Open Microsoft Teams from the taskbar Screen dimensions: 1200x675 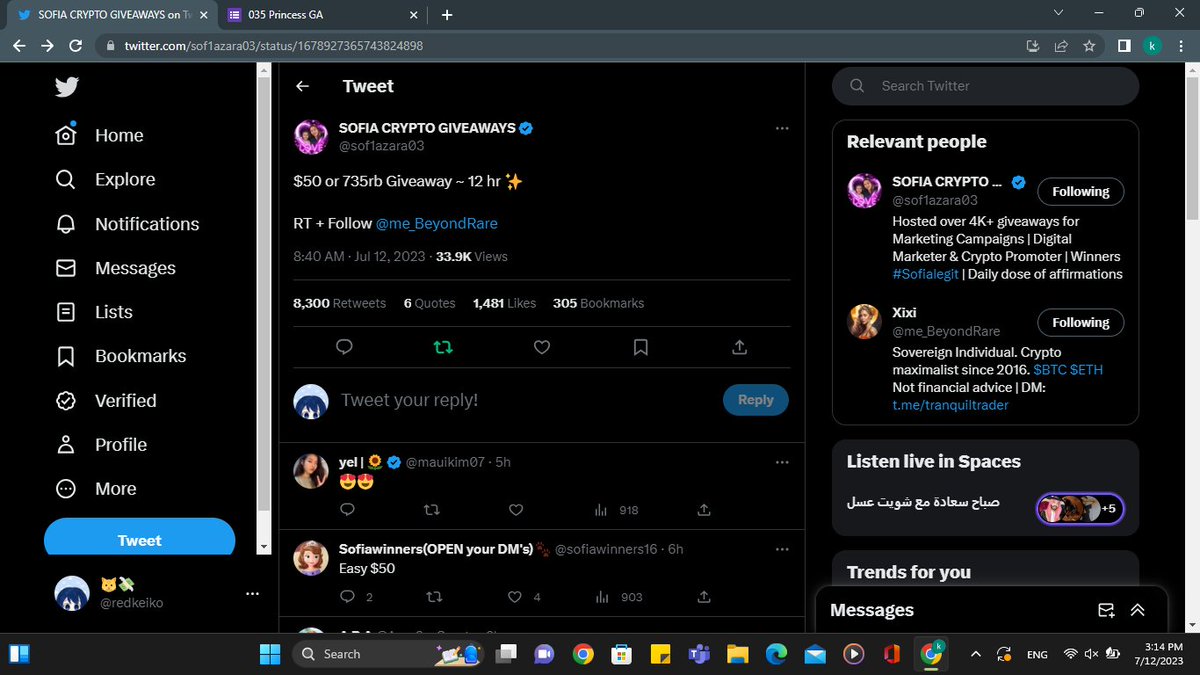coord(698,654)
